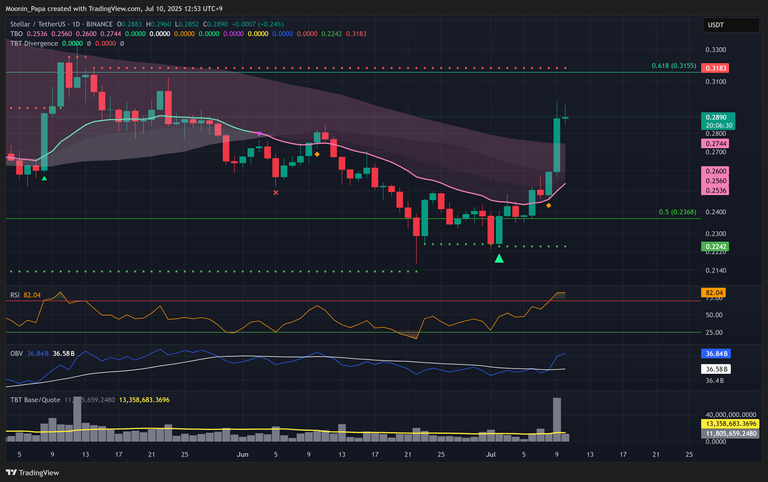Click the TradingView logo at bottom left
Screen dimensions: 768x482
point(32,473)
